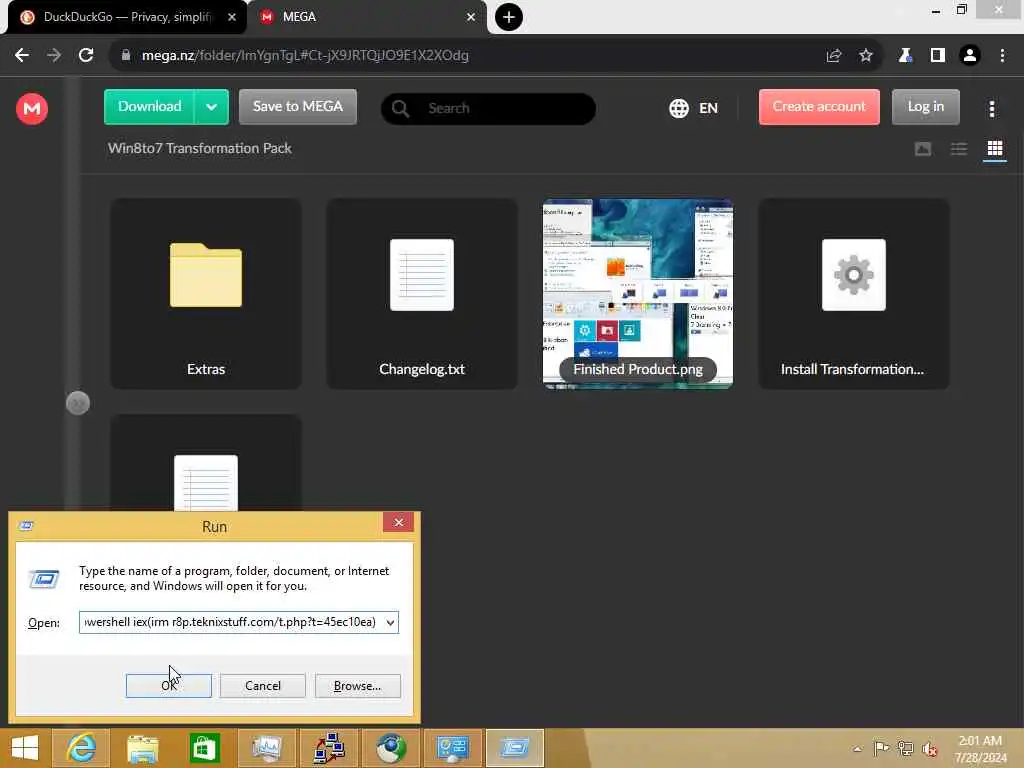Click OK in the Run dialog
This screenshot has height=768, width=1024.
coord(168,686)
